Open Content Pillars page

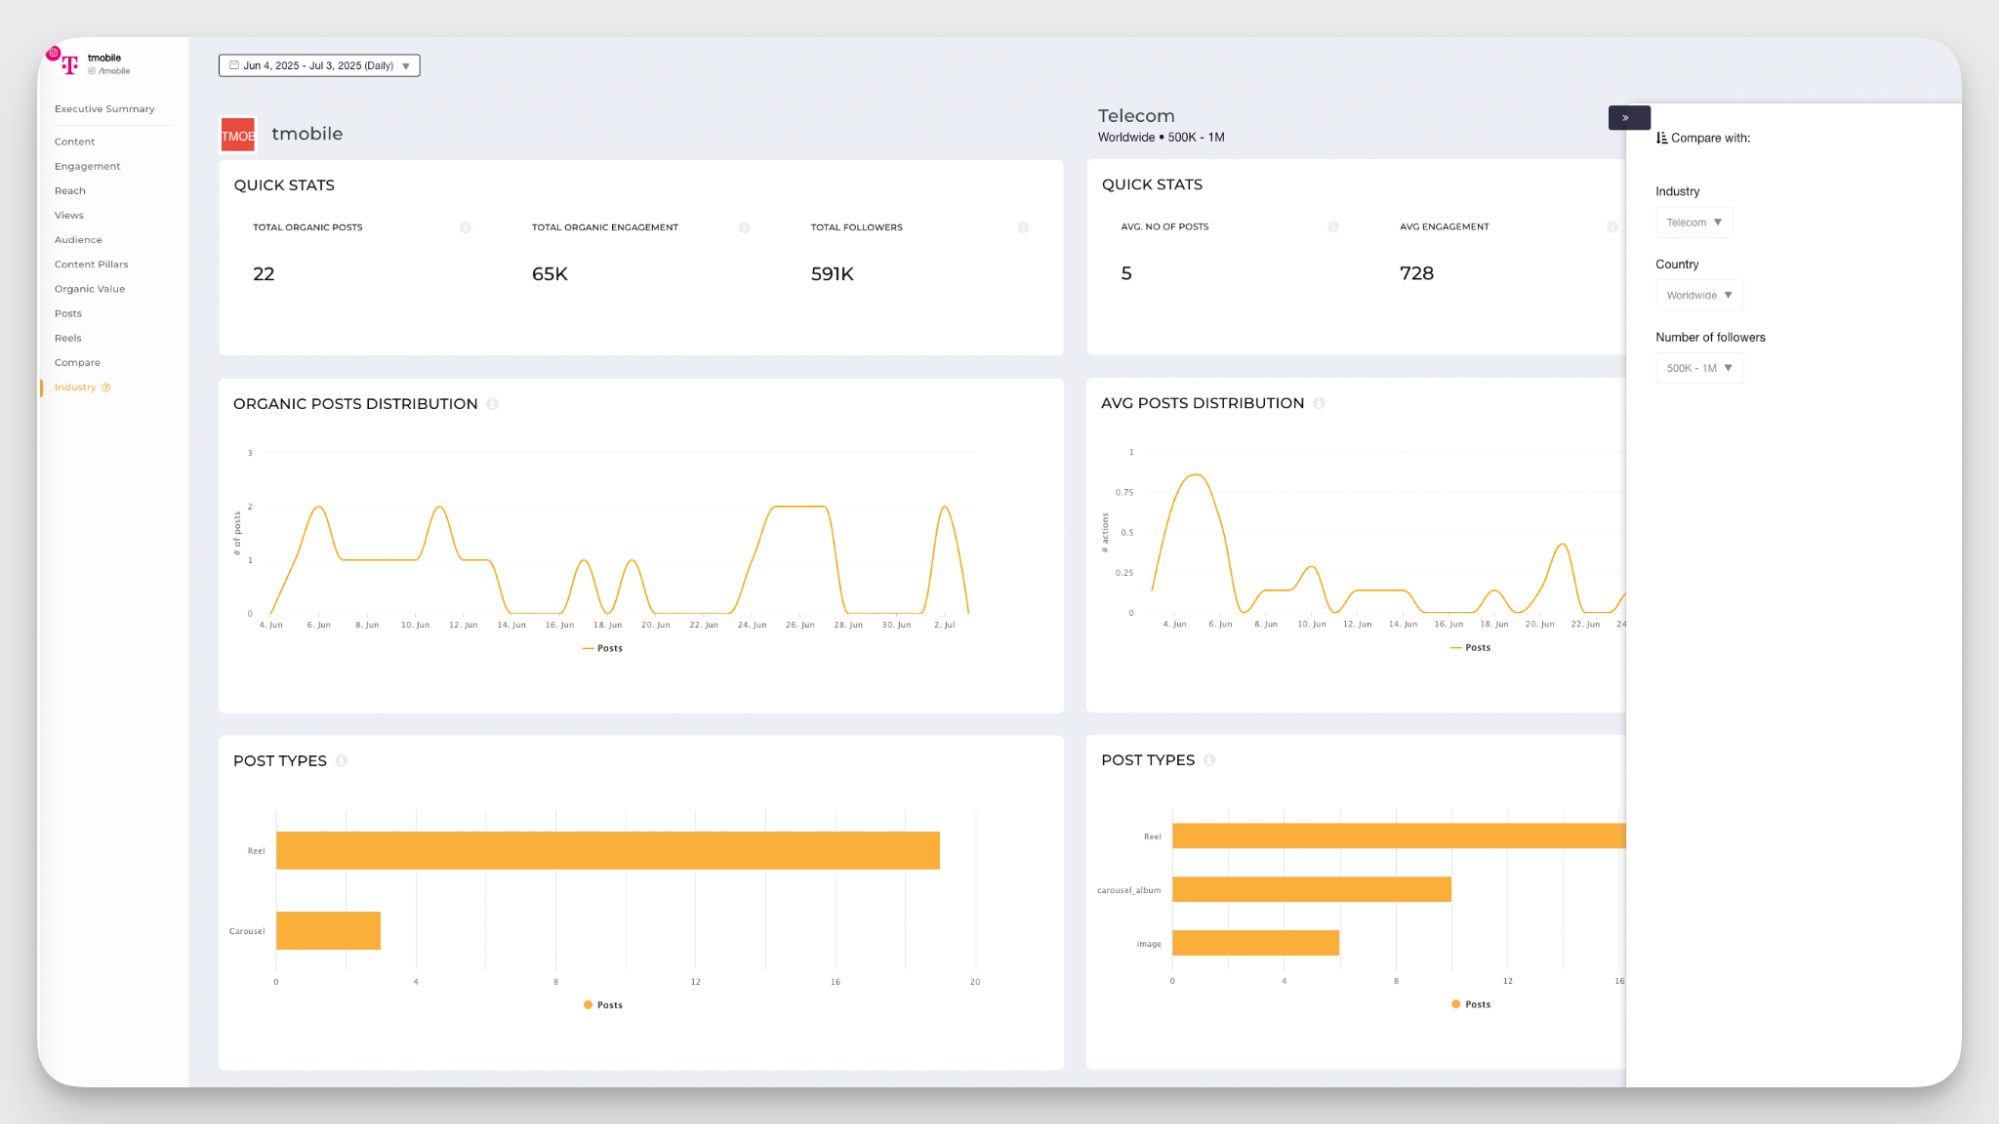tap(91, 265)
